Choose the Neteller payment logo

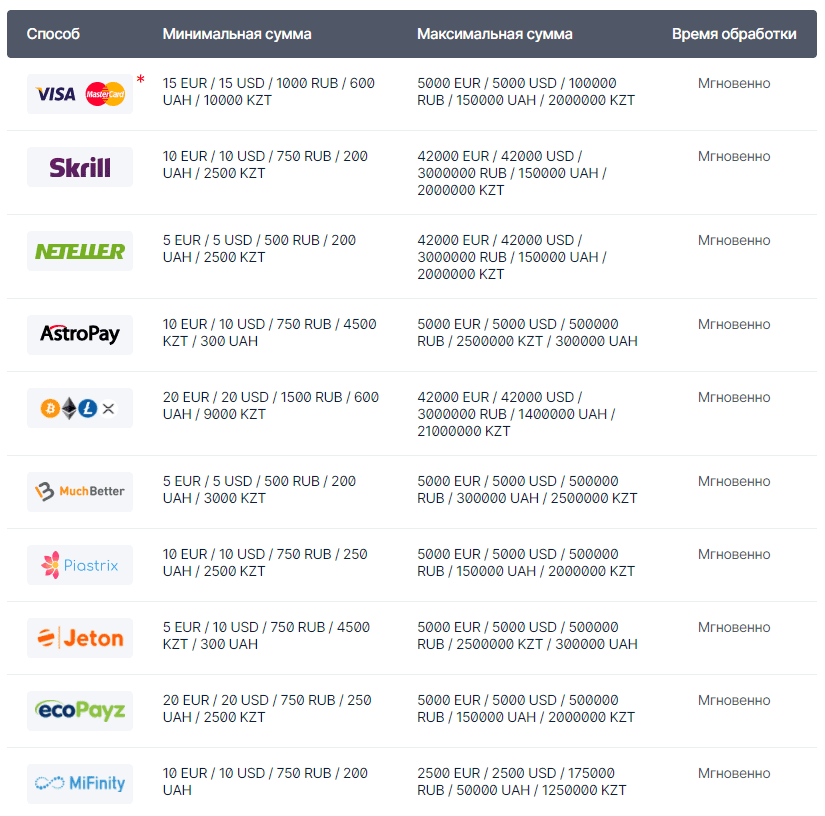(x=80, y=251)
